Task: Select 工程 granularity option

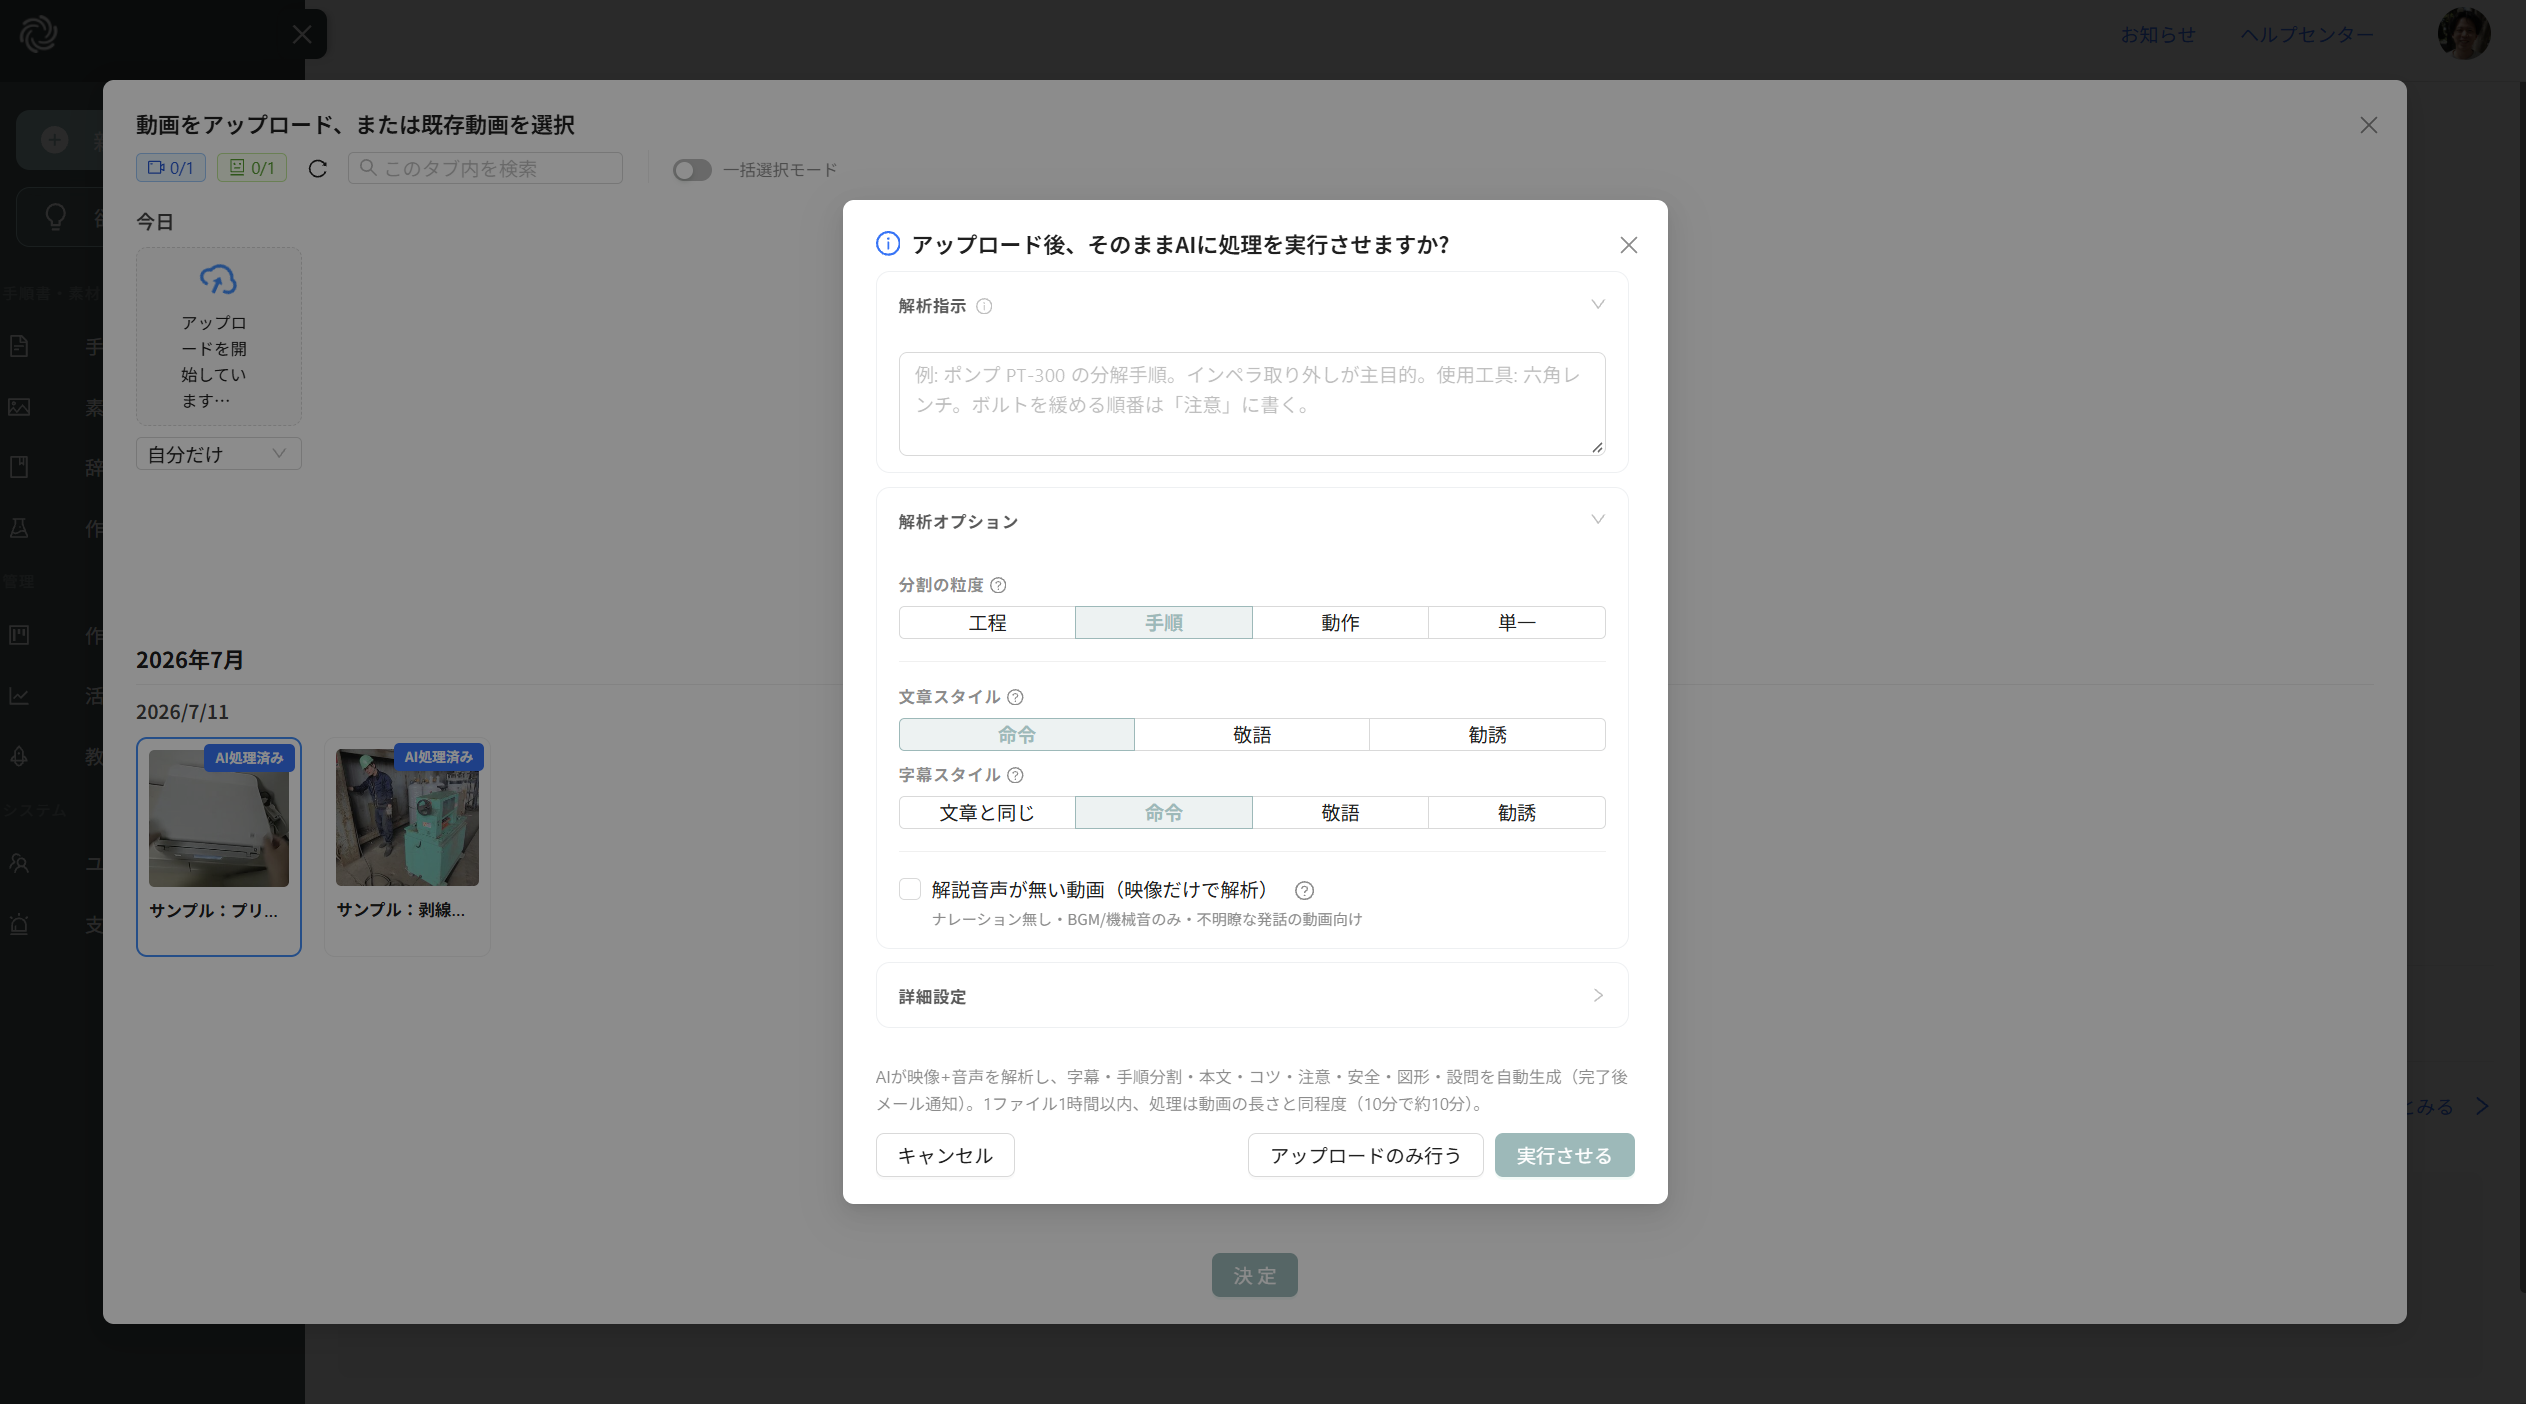Action: point(987,623)
